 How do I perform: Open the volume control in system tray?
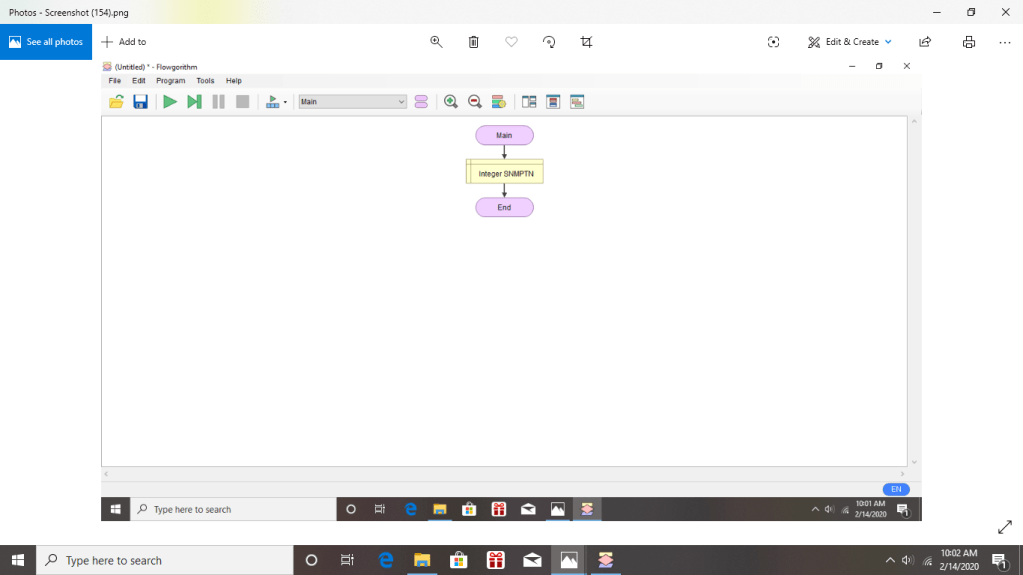tap(908, 560)
